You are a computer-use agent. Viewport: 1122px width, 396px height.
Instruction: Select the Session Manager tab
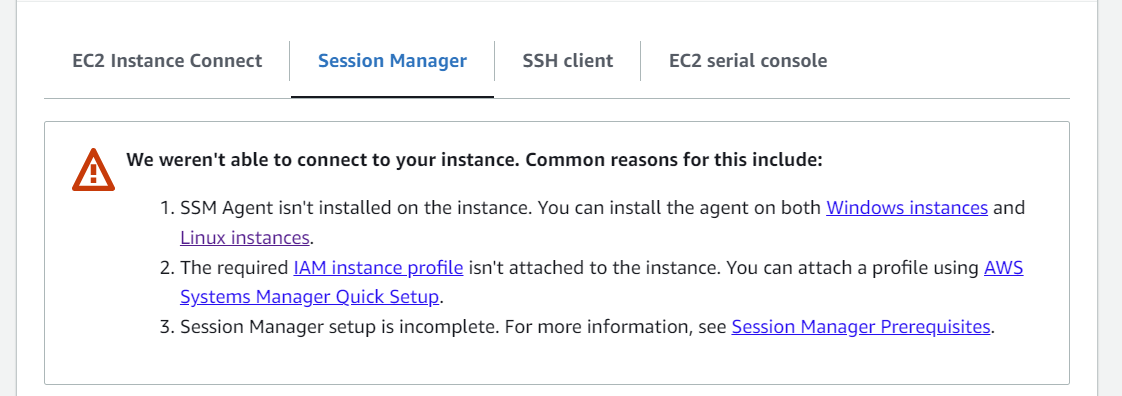[x=392, y=61]
